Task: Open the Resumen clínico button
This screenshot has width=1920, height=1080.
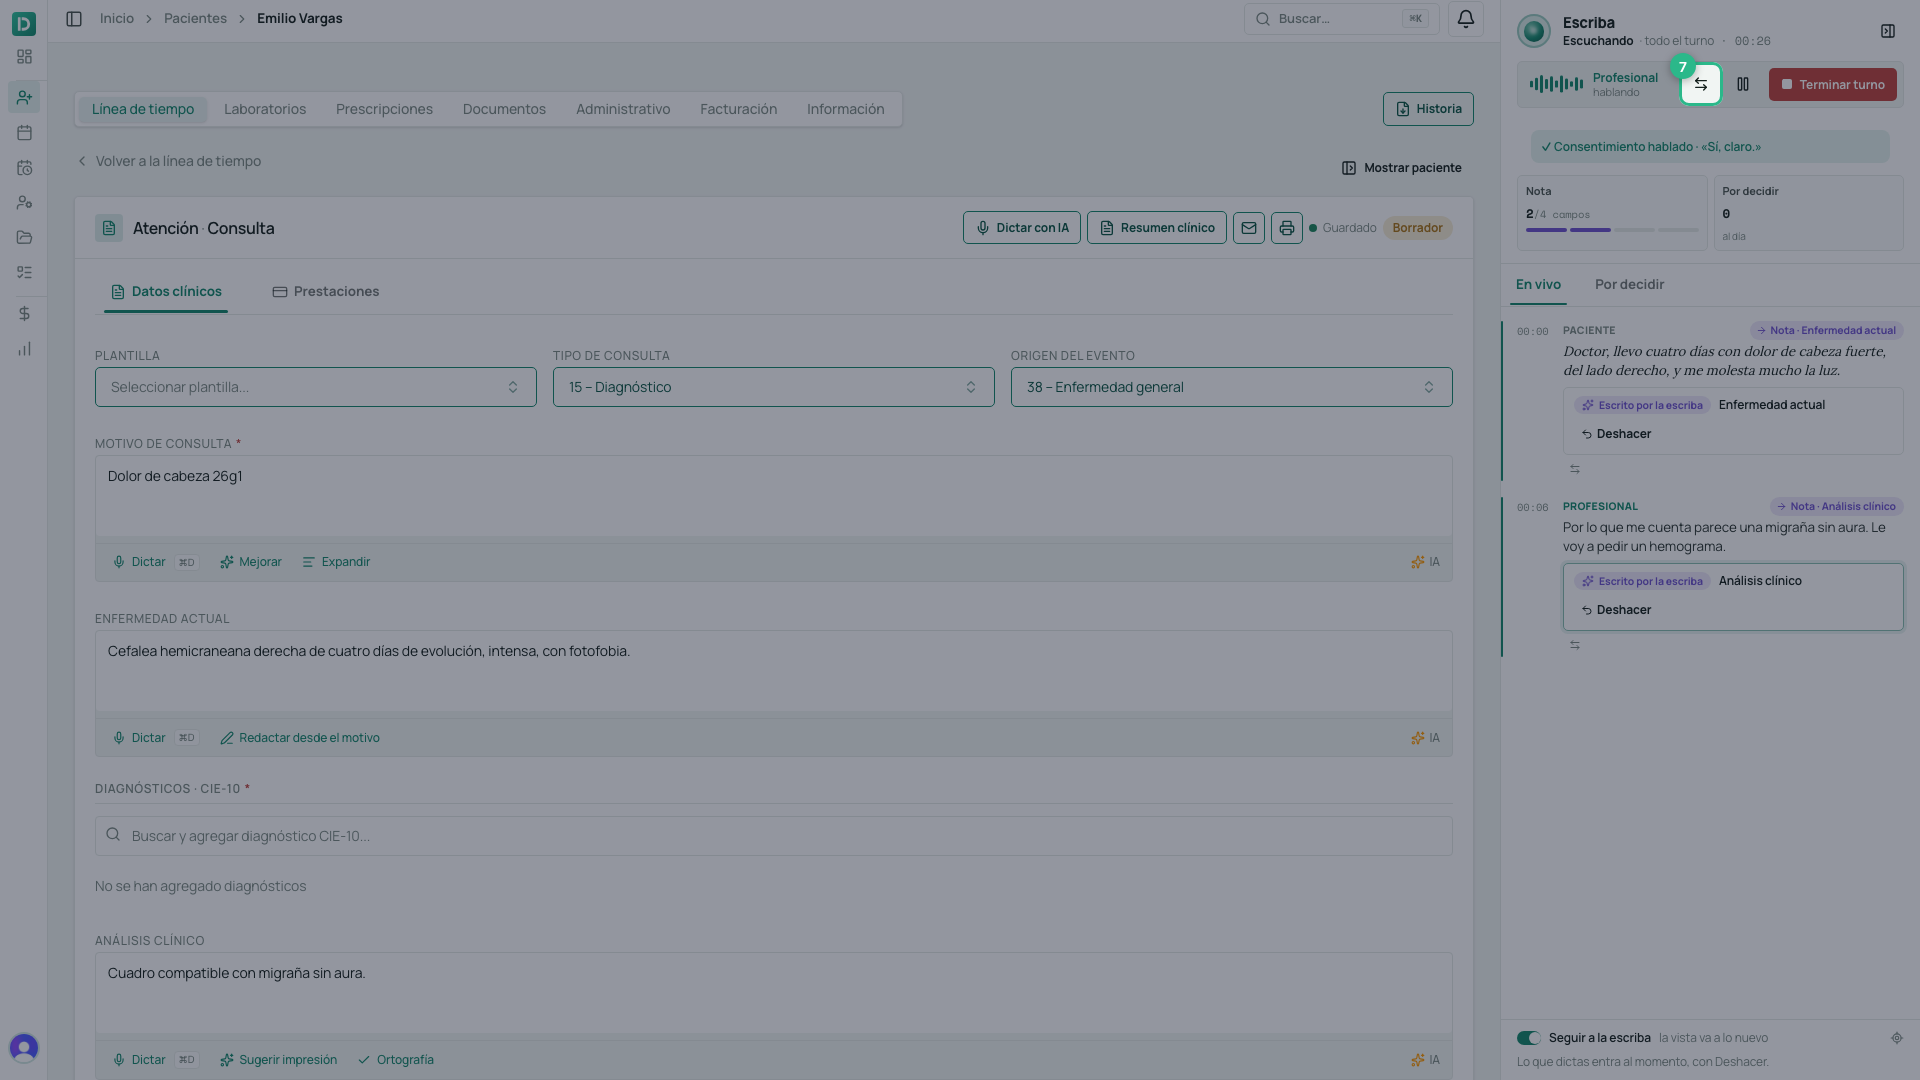Action: [1157, 228]
